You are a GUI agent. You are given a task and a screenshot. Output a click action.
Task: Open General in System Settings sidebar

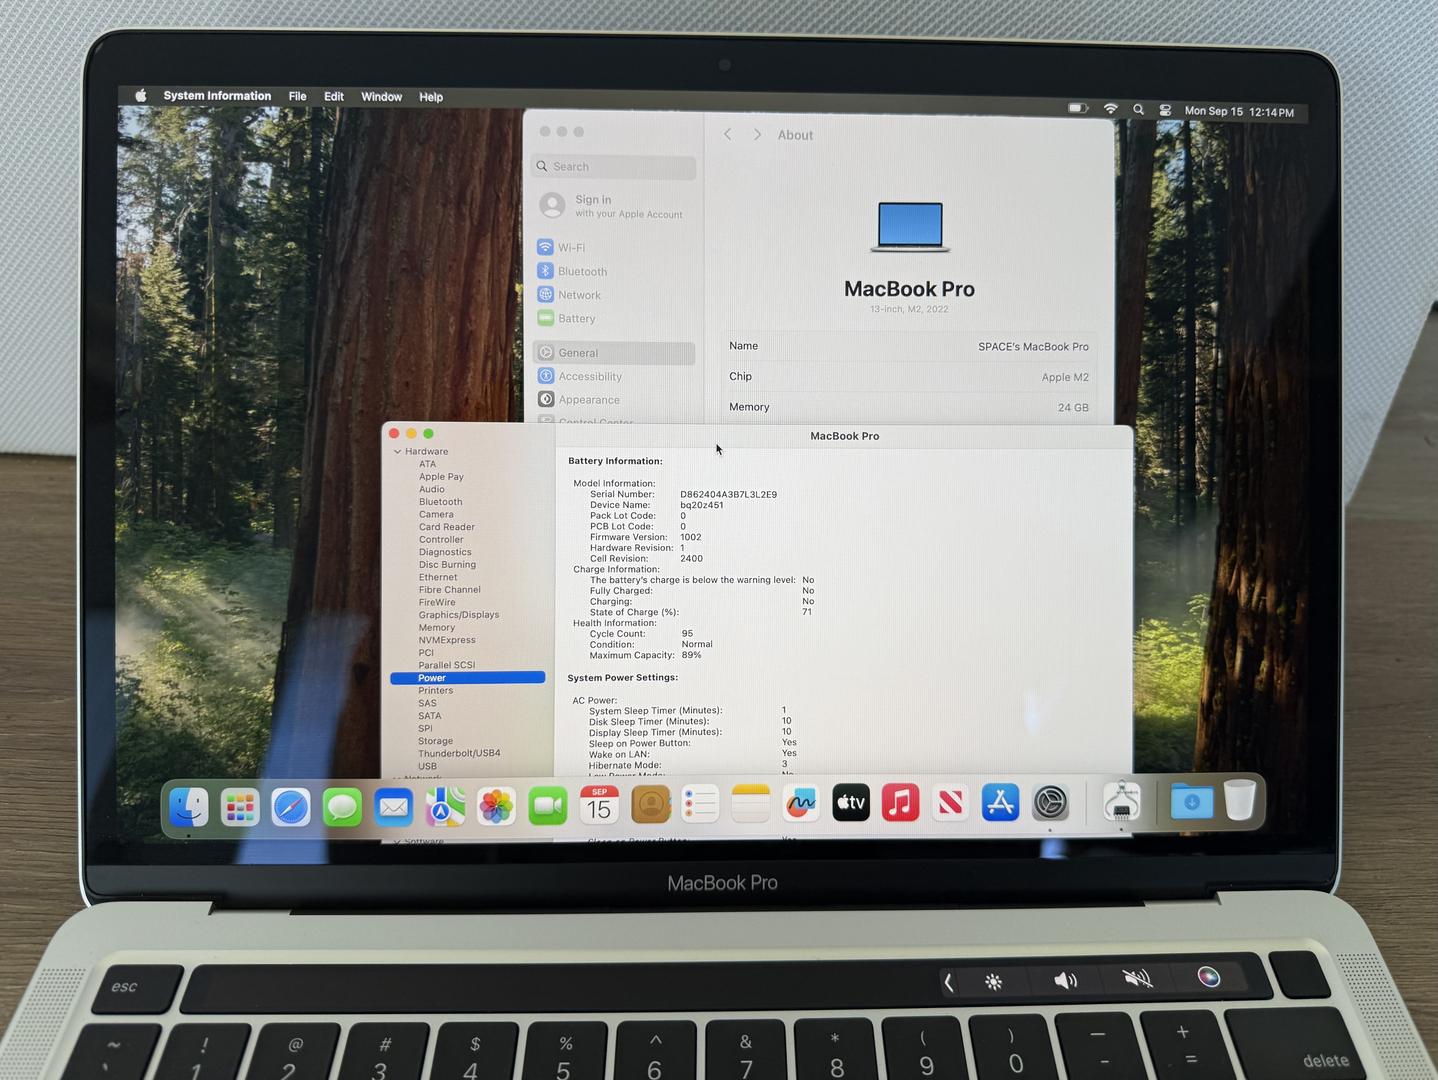pyautogui.click(x=614, y=353)
